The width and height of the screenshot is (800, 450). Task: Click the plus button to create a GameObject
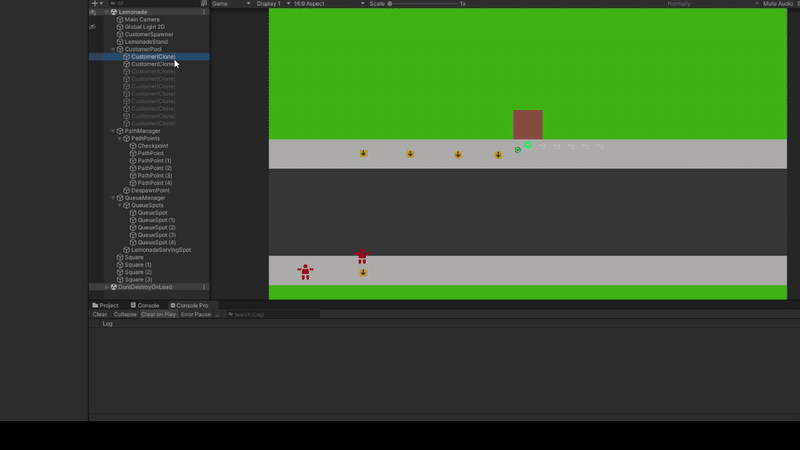click(95, 4)
